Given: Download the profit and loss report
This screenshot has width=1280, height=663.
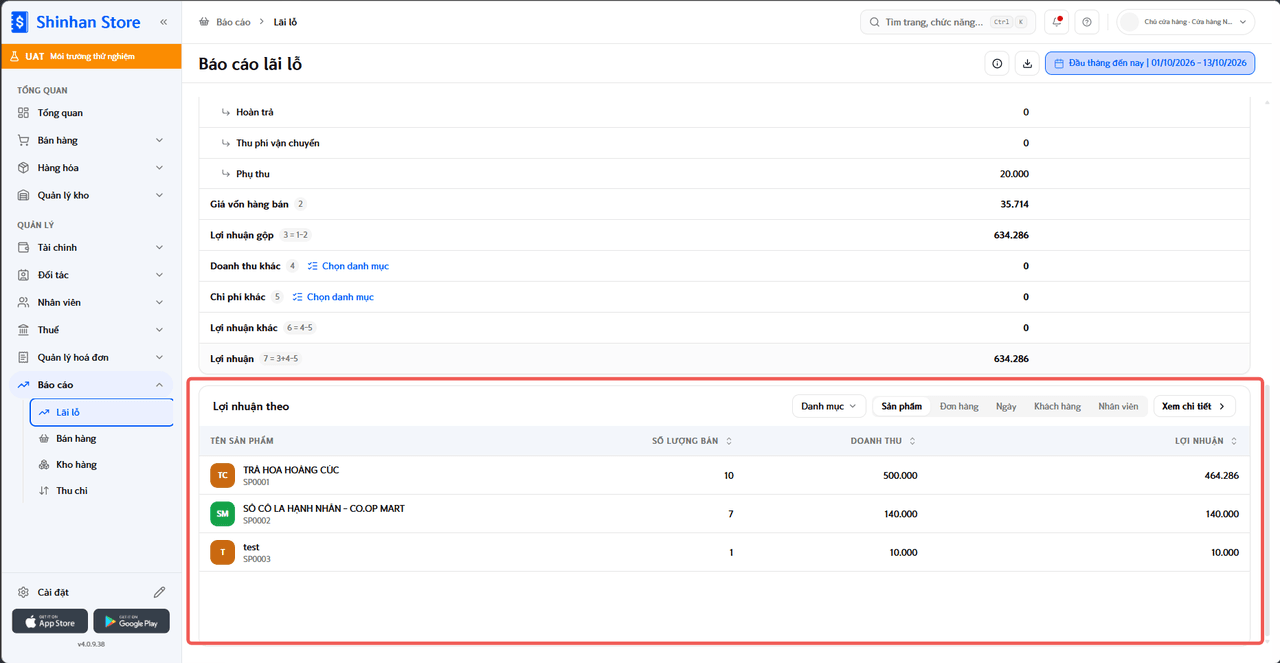Looking at the screenshot, I should tap(1027, 64).
